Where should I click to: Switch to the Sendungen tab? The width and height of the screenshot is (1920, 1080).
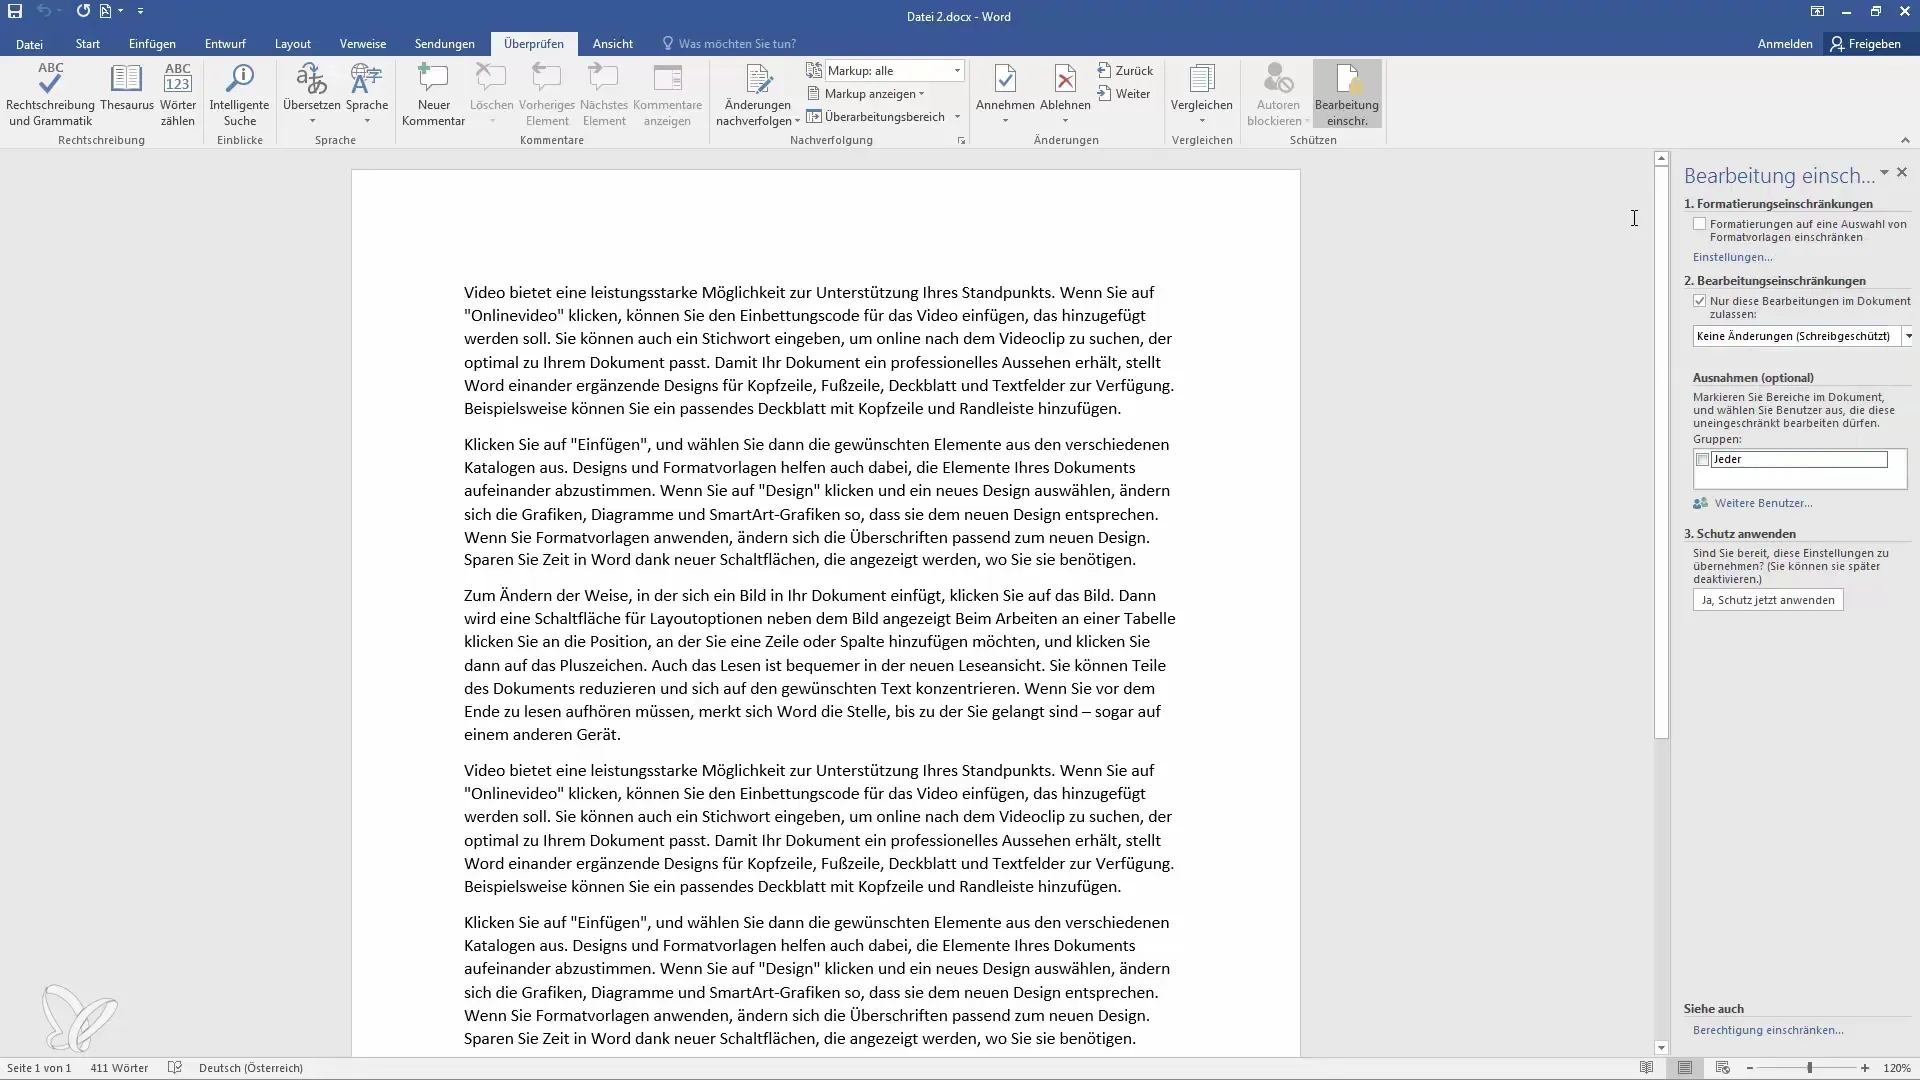click(445, 44)
